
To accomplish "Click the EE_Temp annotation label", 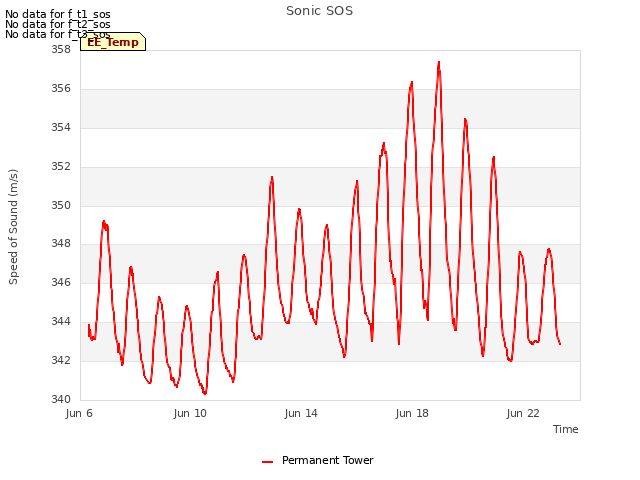I will tap(113, 42).
